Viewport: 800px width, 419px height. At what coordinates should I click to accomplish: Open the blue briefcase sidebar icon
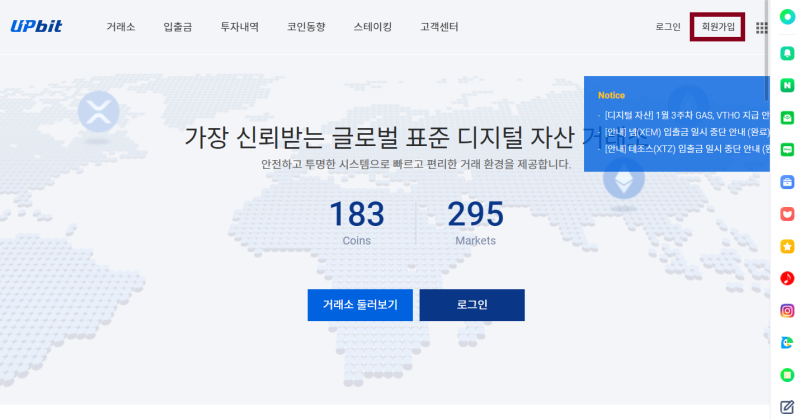pyautogui.click(x=787, y=182)
